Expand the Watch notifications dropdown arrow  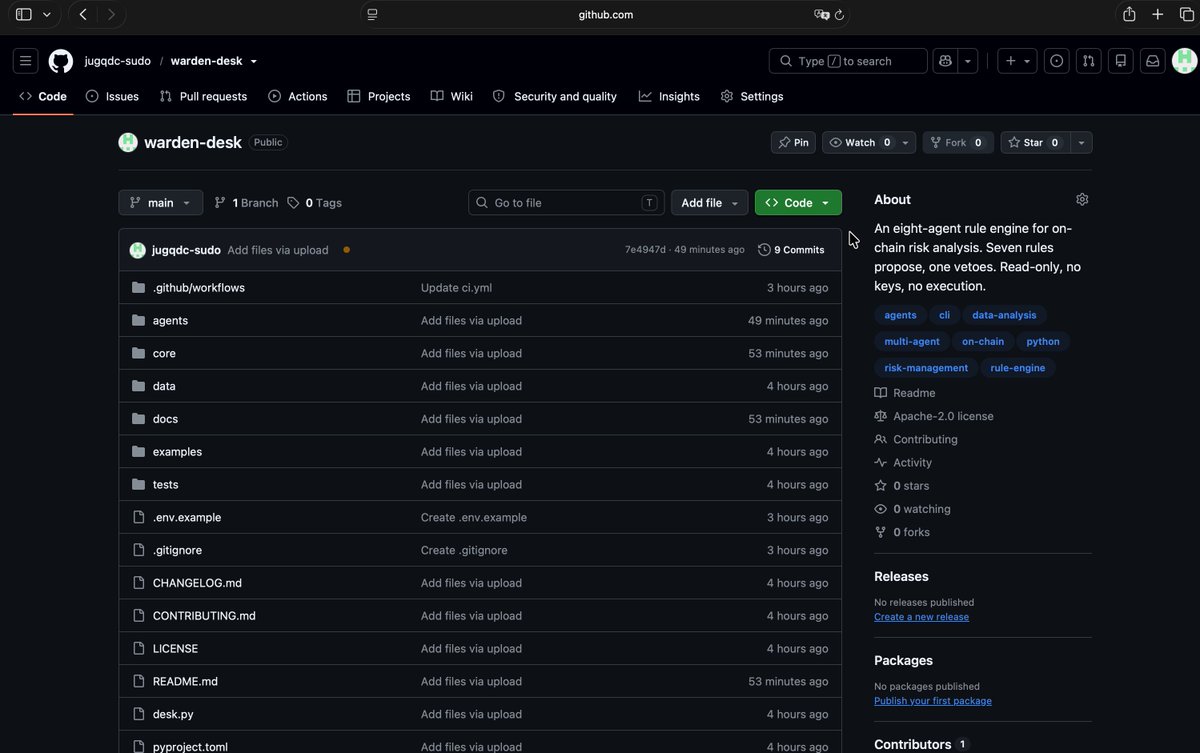(906, 143)
